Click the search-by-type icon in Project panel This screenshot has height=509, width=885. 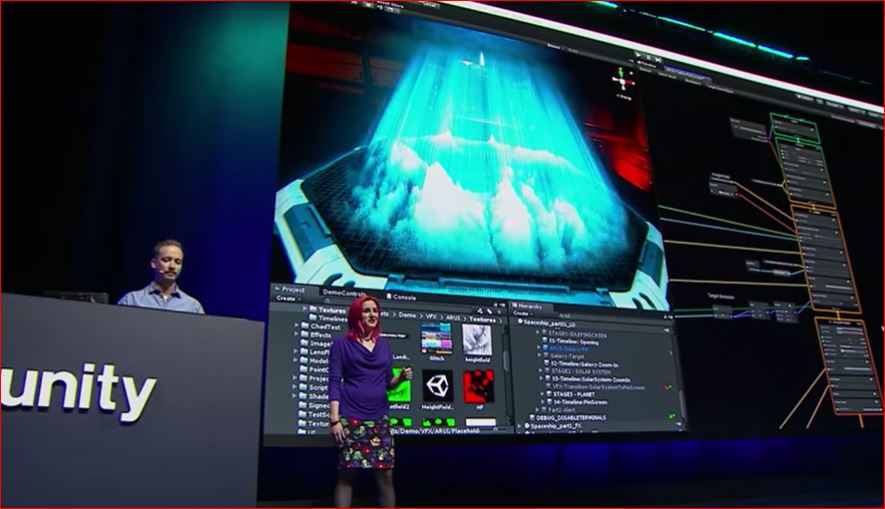point(480,310)
